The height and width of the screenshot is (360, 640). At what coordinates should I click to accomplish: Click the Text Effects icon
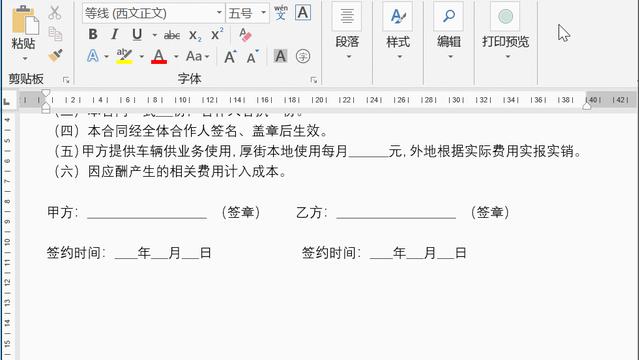coord(93,56)
